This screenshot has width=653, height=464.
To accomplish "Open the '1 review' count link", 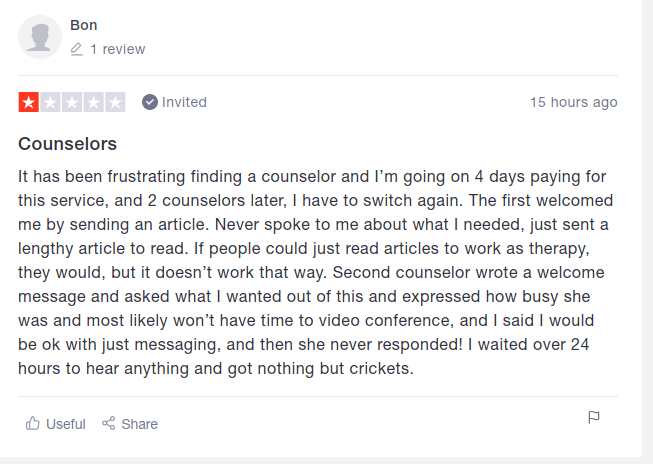I will coord(117,49).
